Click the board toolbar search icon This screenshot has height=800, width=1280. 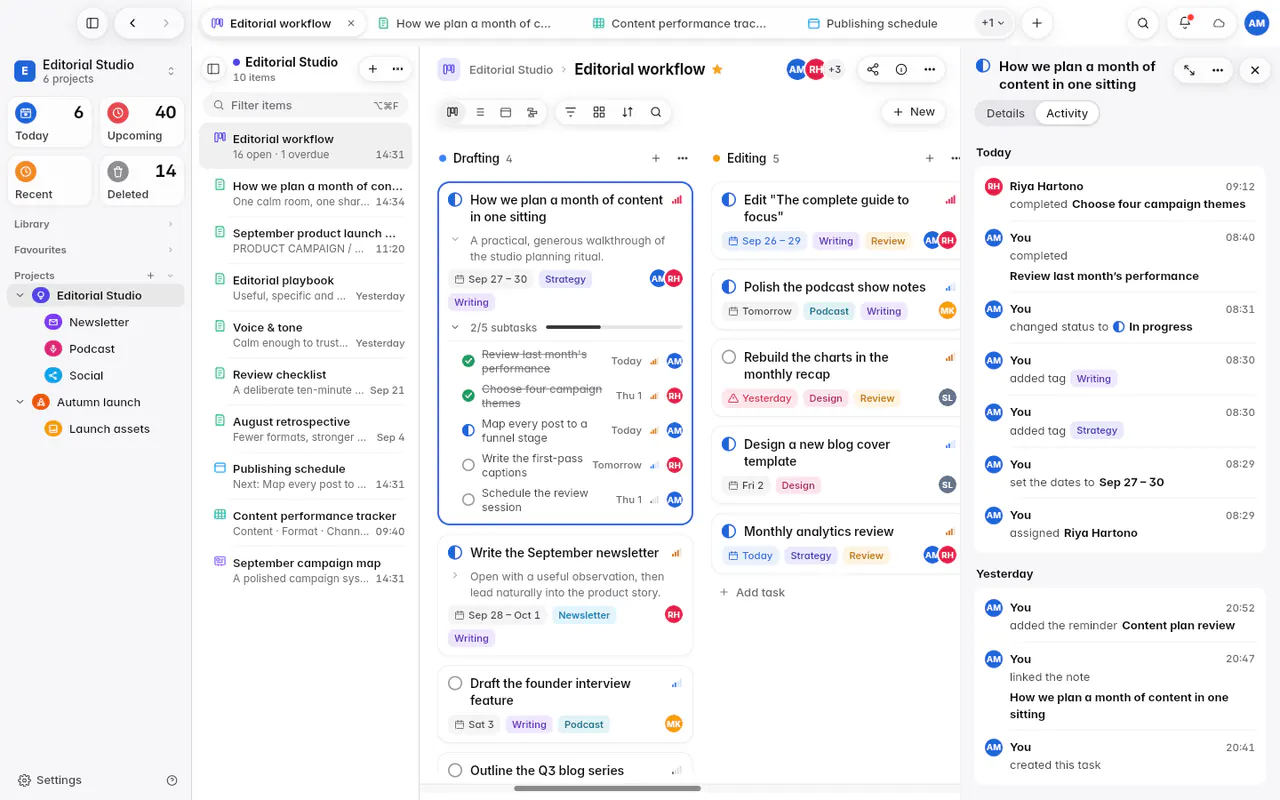(656, 112)
